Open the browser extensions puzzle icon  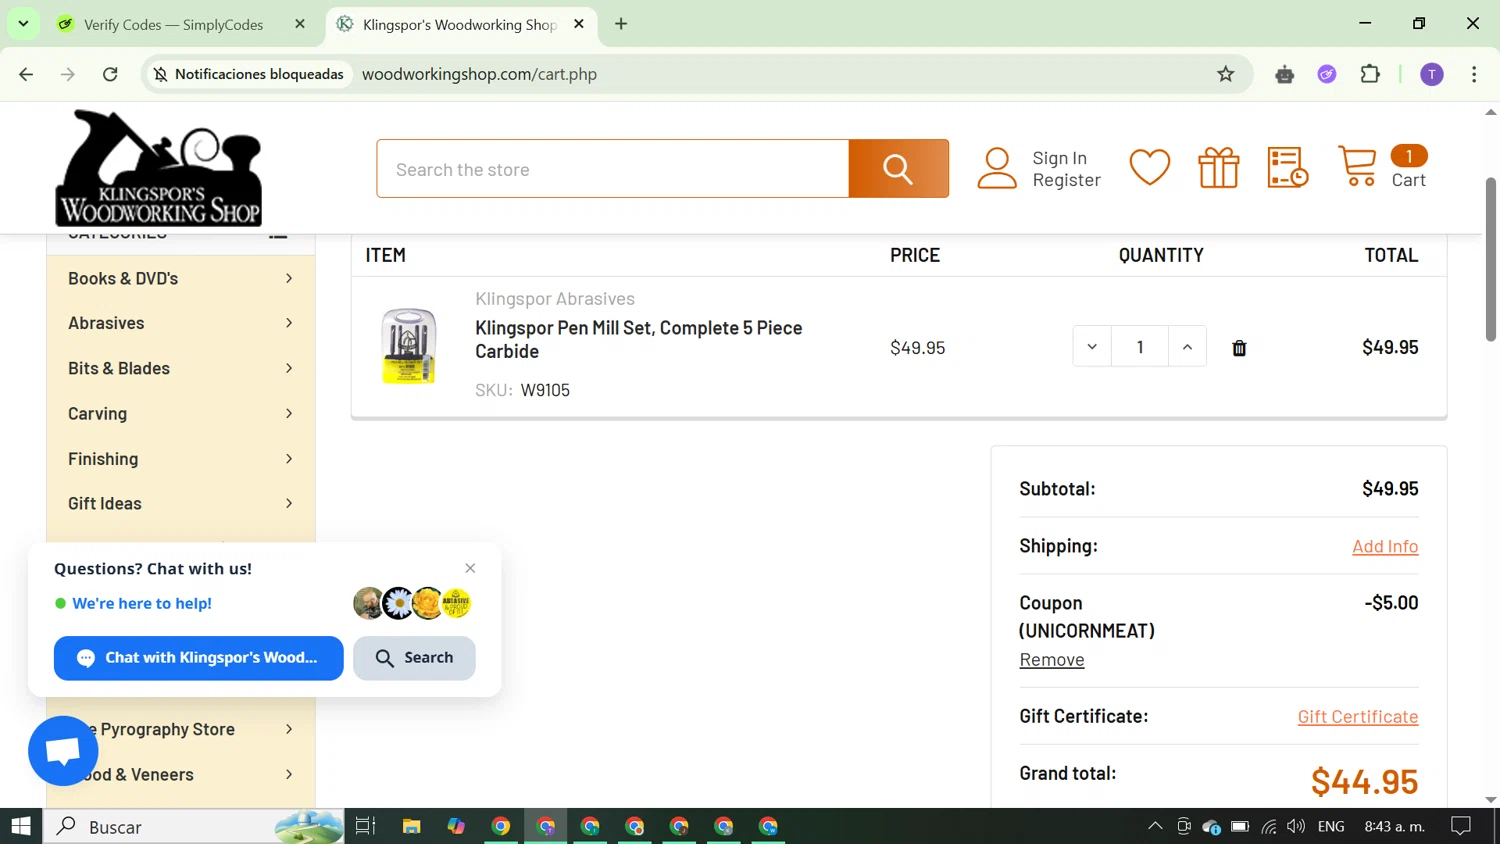[1370, 74]
